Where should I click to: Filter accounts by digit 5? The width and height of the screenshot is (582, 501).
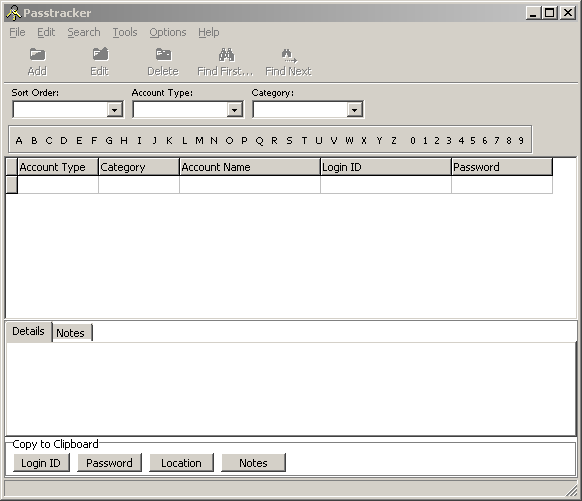point(473,141)
